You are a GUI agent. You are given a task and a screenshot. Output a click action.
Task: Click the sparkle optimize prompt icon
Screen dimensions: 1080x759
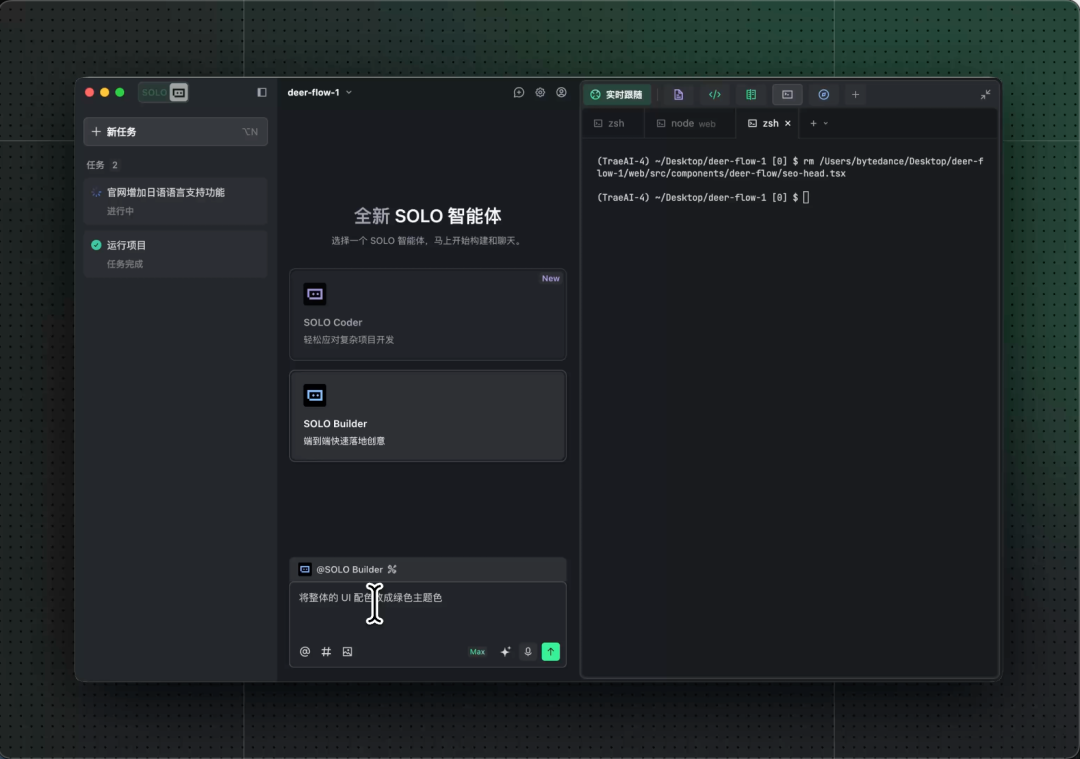(505, 652)
